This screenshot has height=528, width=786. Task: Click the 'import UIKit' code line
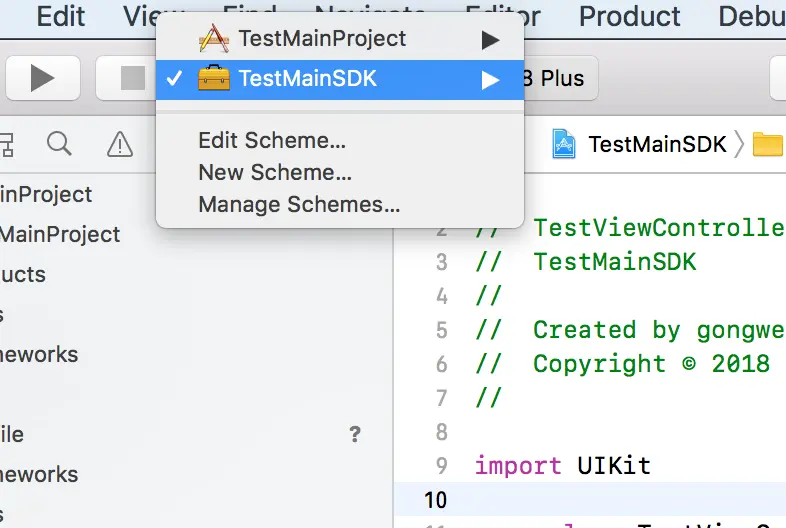click(x=562, y=466)
